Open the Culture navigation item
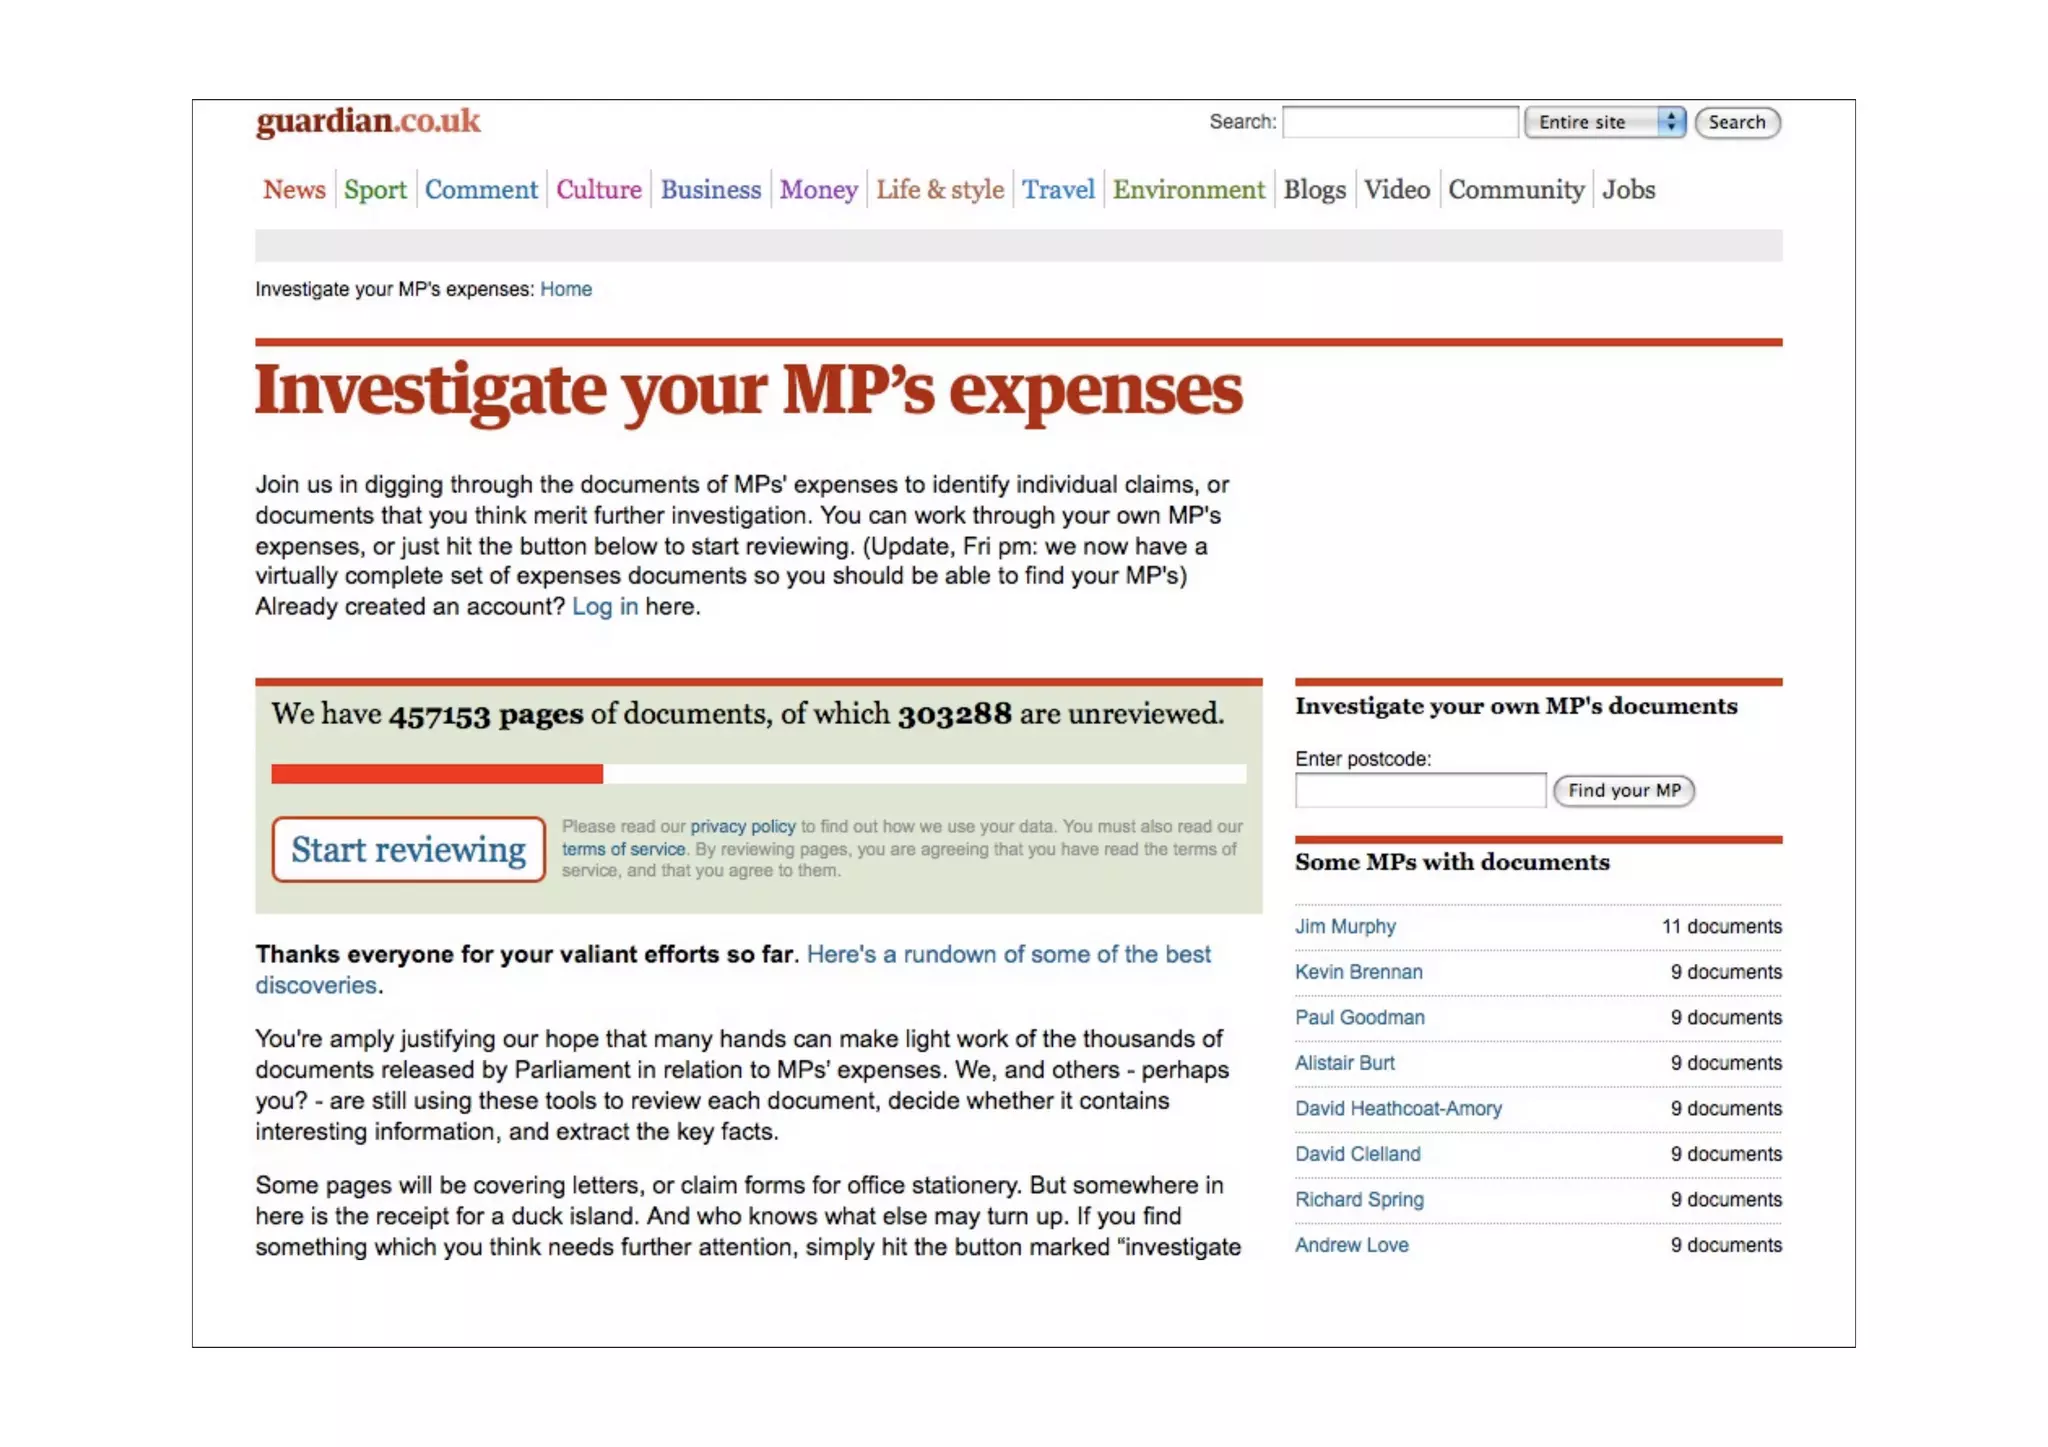Screen dimensions: 2048x1447 click(598, 189)
